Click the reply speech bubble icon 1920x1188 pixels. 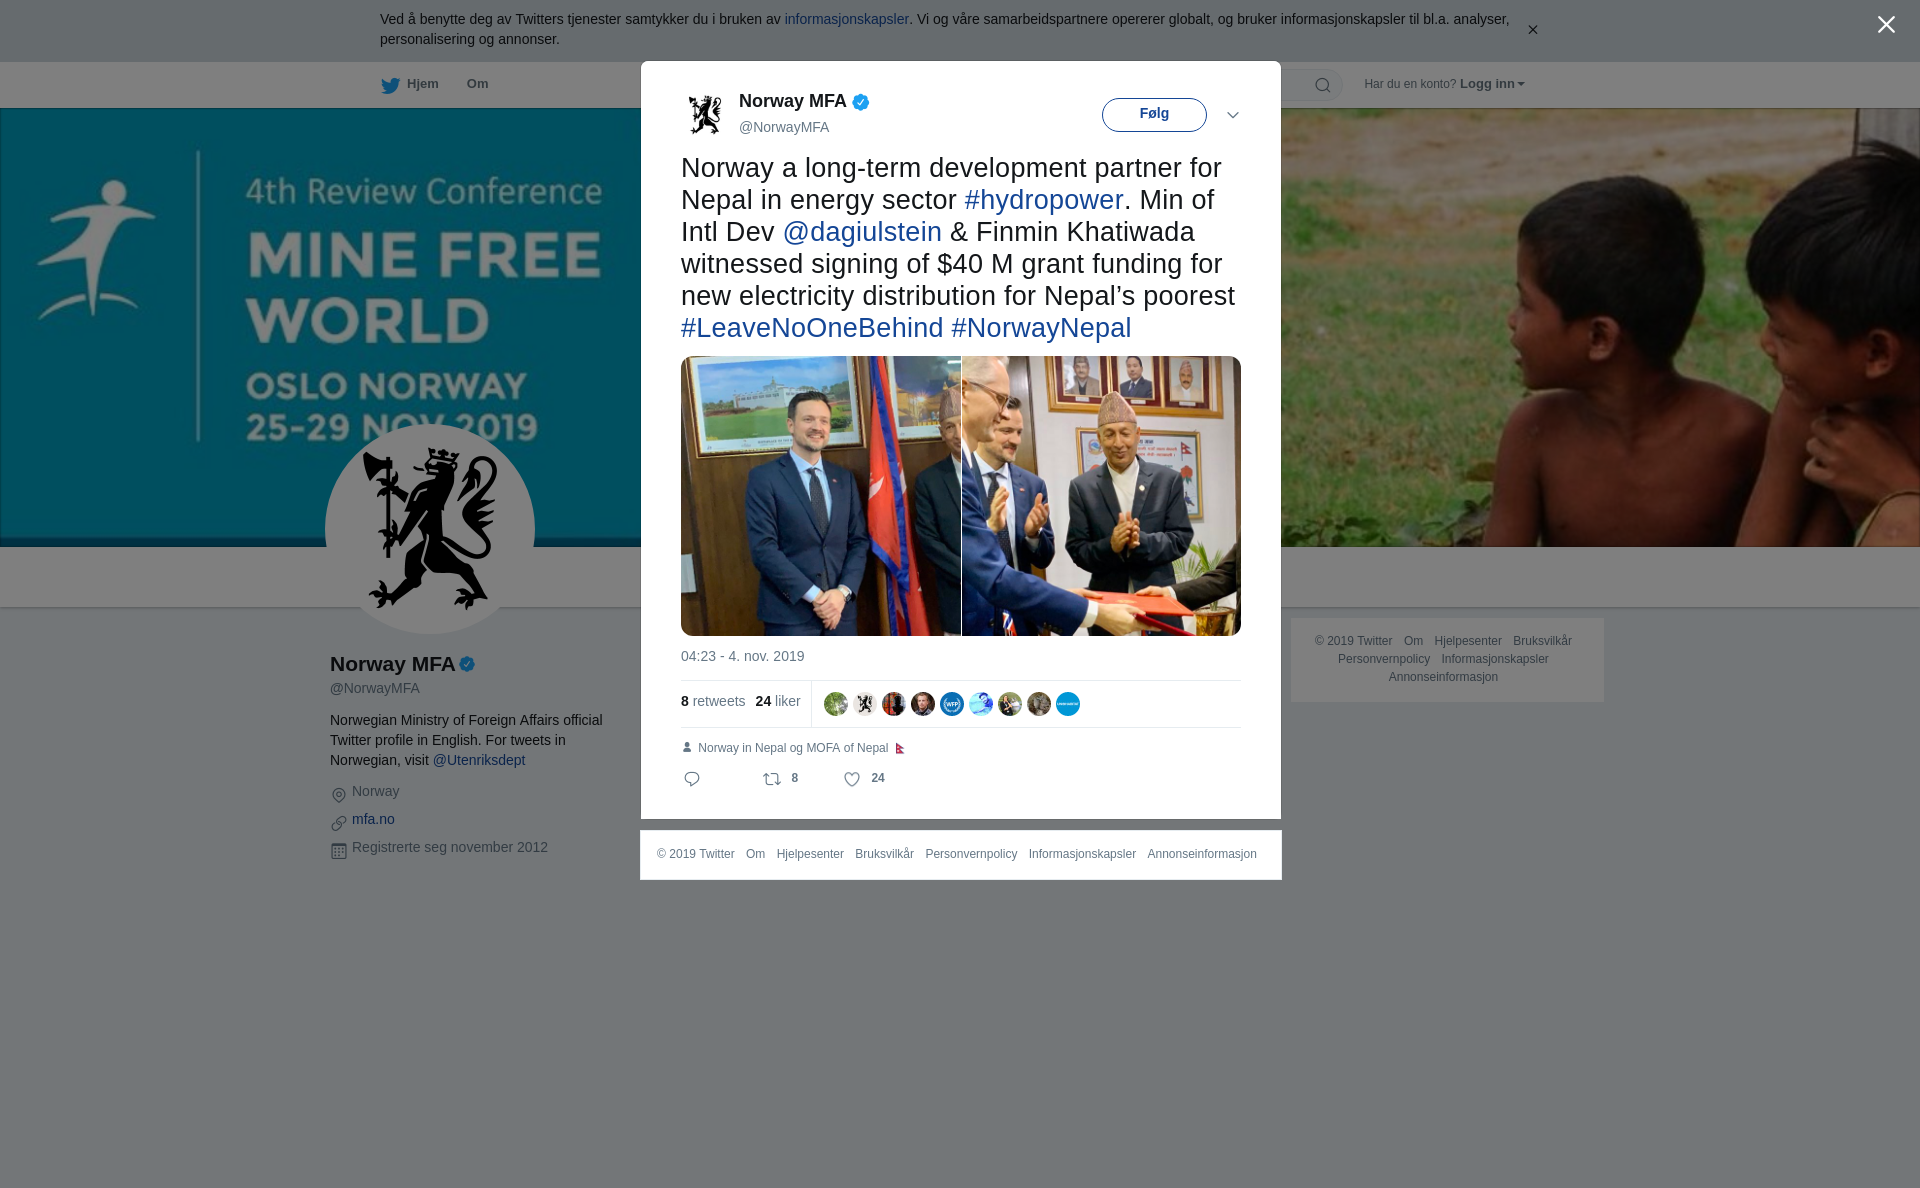[692, 779]
